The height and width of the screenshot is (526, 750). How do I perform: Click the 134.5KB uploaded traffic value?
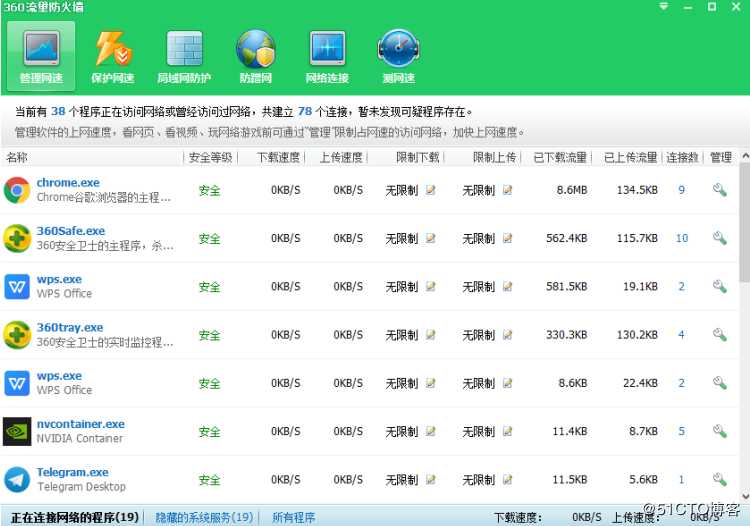click(x=637, y=190)
